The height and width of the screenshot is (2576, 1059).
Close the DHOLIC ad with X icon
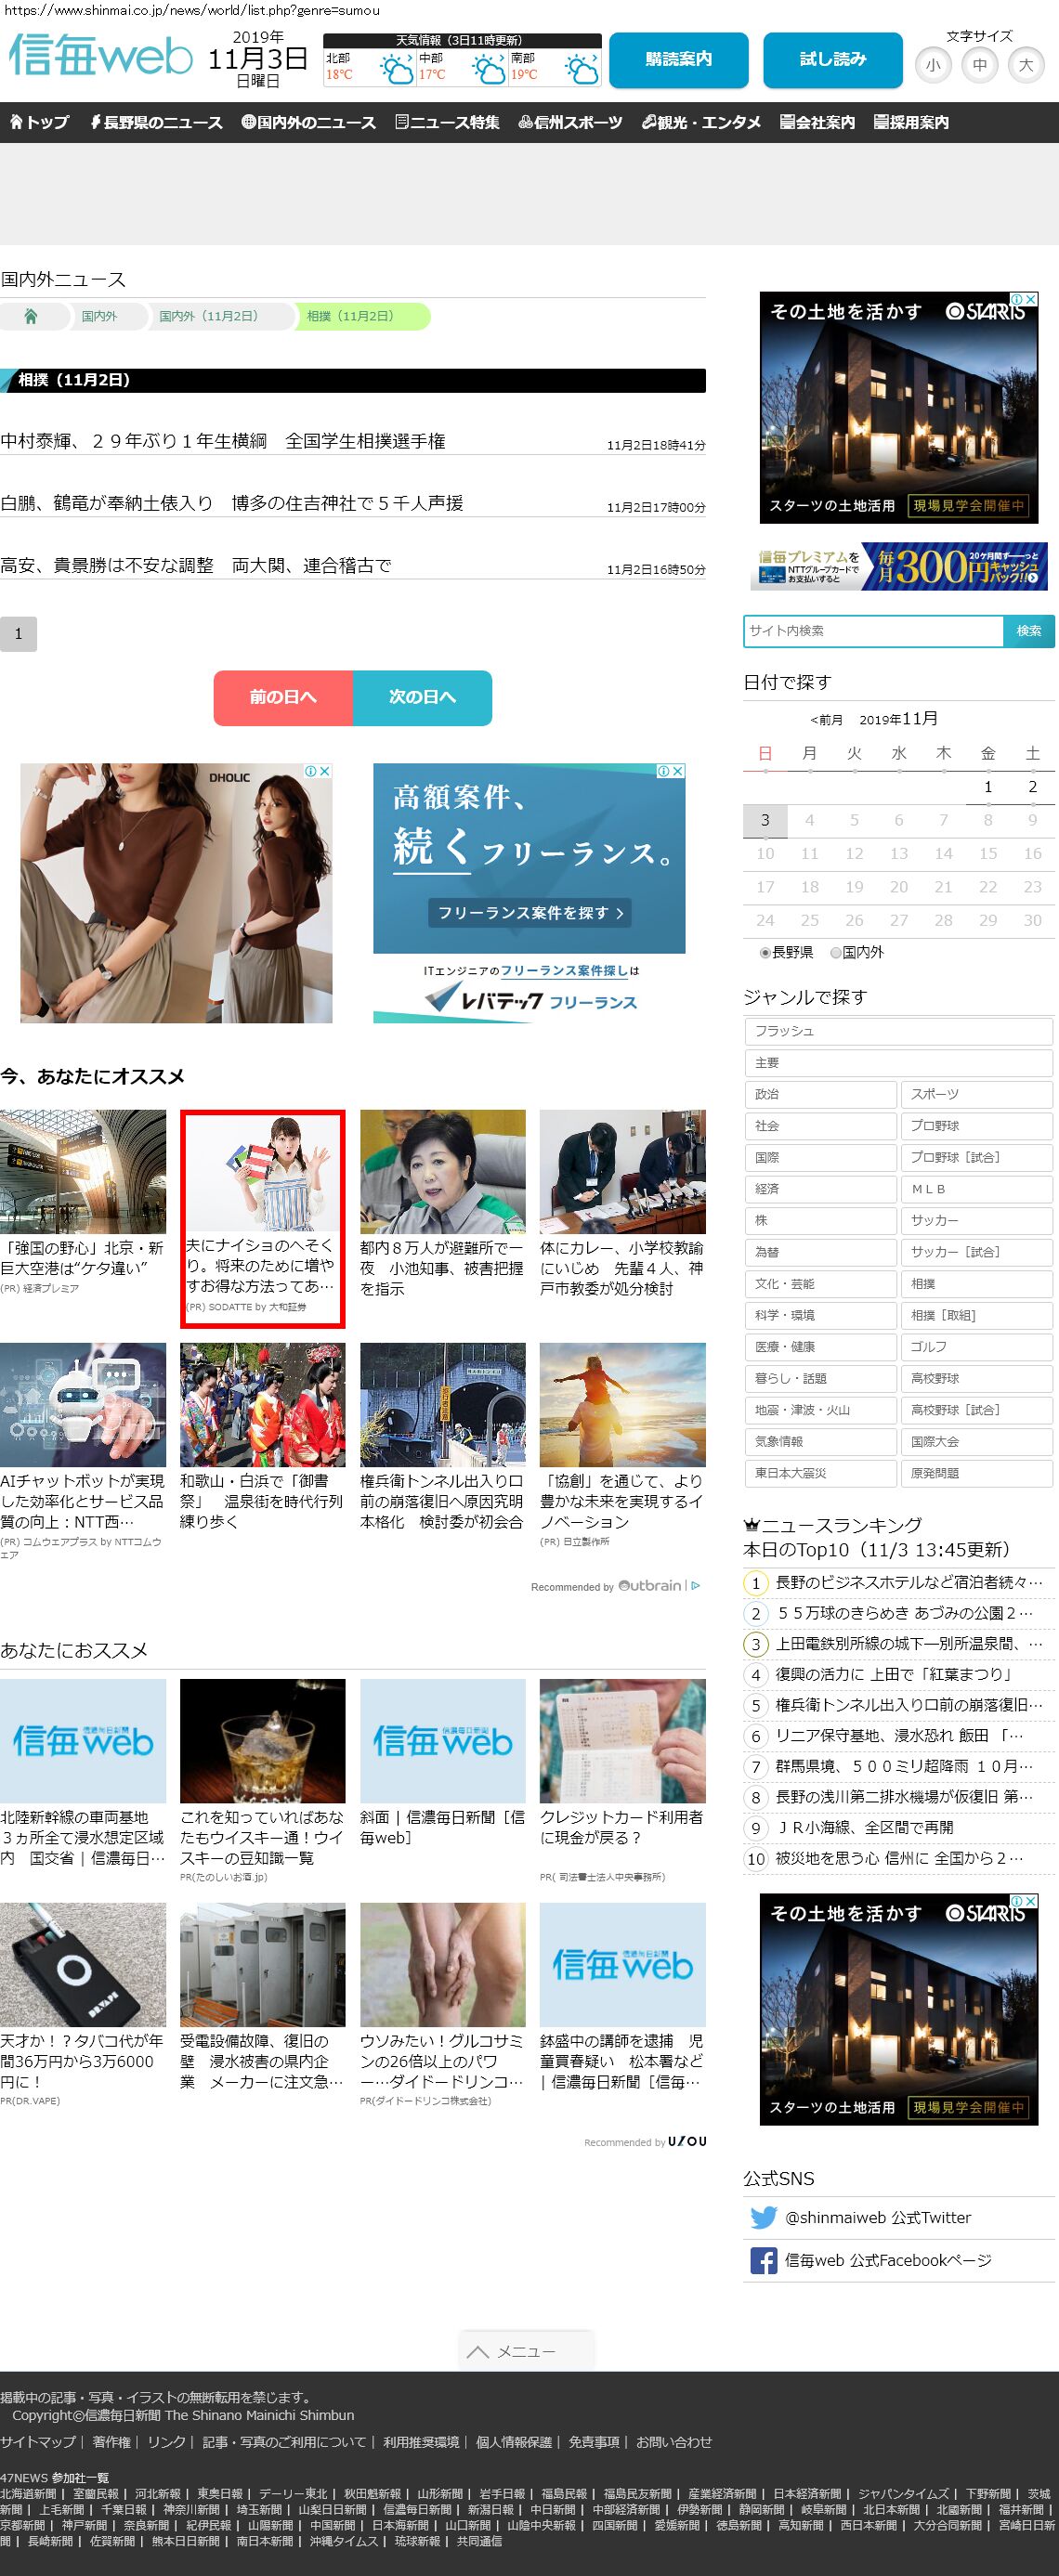click(324, 771)
